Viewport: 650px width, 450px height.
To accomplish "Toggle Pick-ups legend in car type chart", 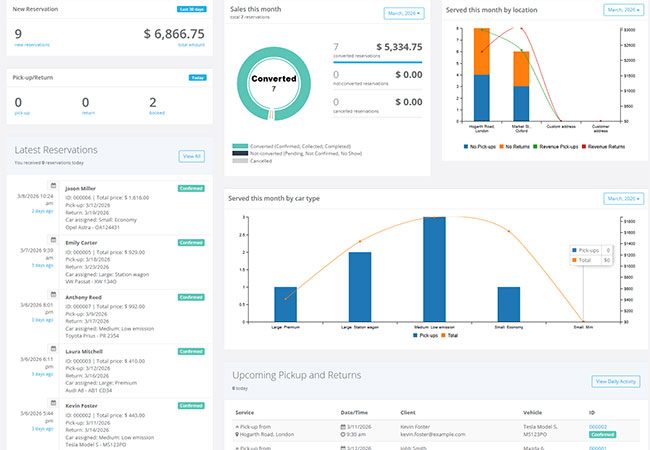I will point(425,336).
